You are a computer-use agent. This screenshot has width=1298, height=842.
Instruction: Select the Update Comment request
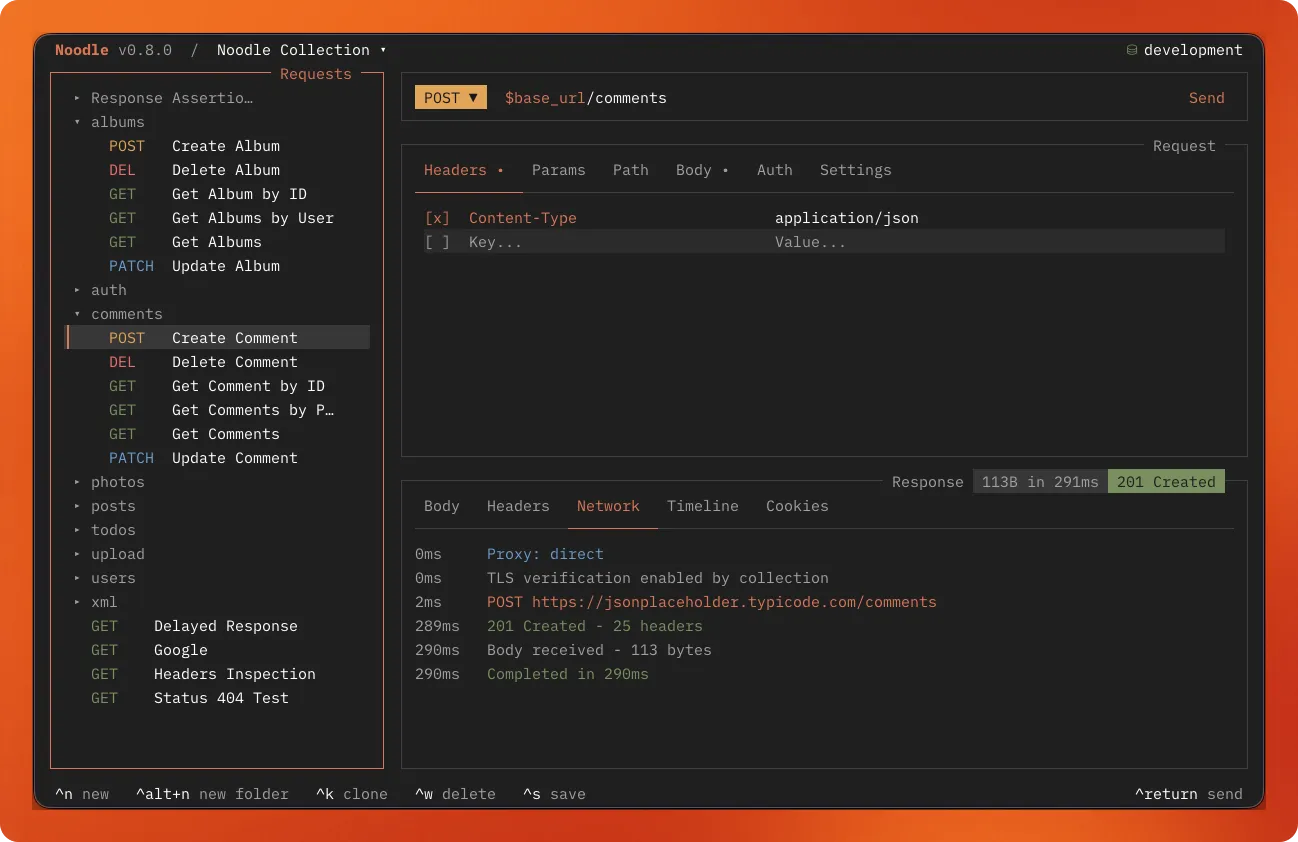[x=218, y=458]
